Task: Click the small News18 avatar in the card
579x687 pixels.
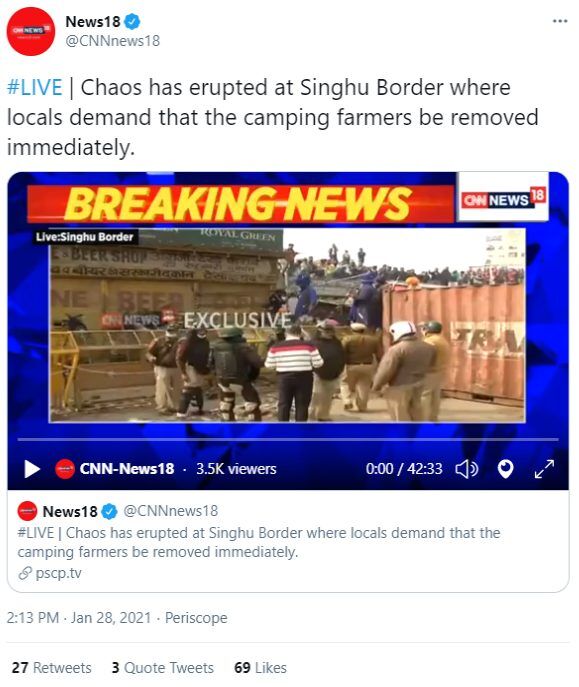Action: (x=27, y=511)
